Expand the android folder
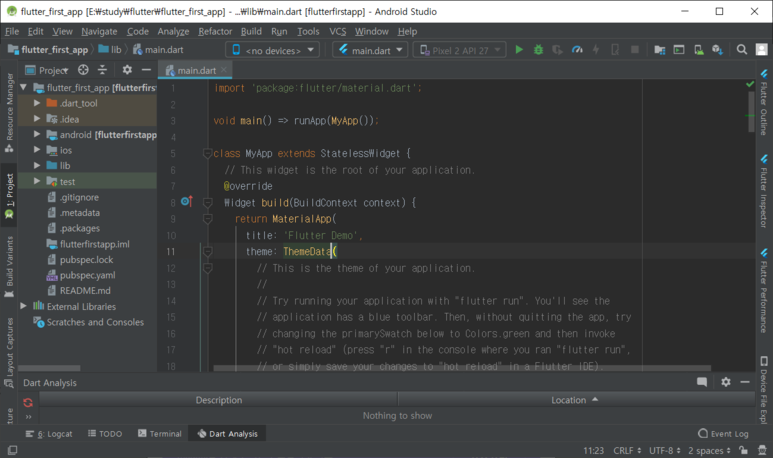Viewport: 773px width, 458px height. pyautogui.click(x=37, y=134)
